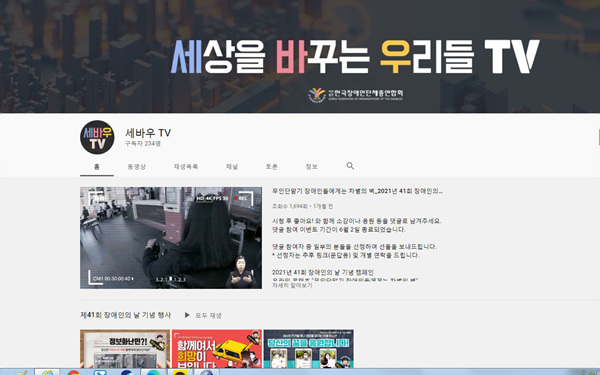Open the 무인단말기 featured video title link
This screenshot has width=600, height=375.
click(x=357, y=191)
